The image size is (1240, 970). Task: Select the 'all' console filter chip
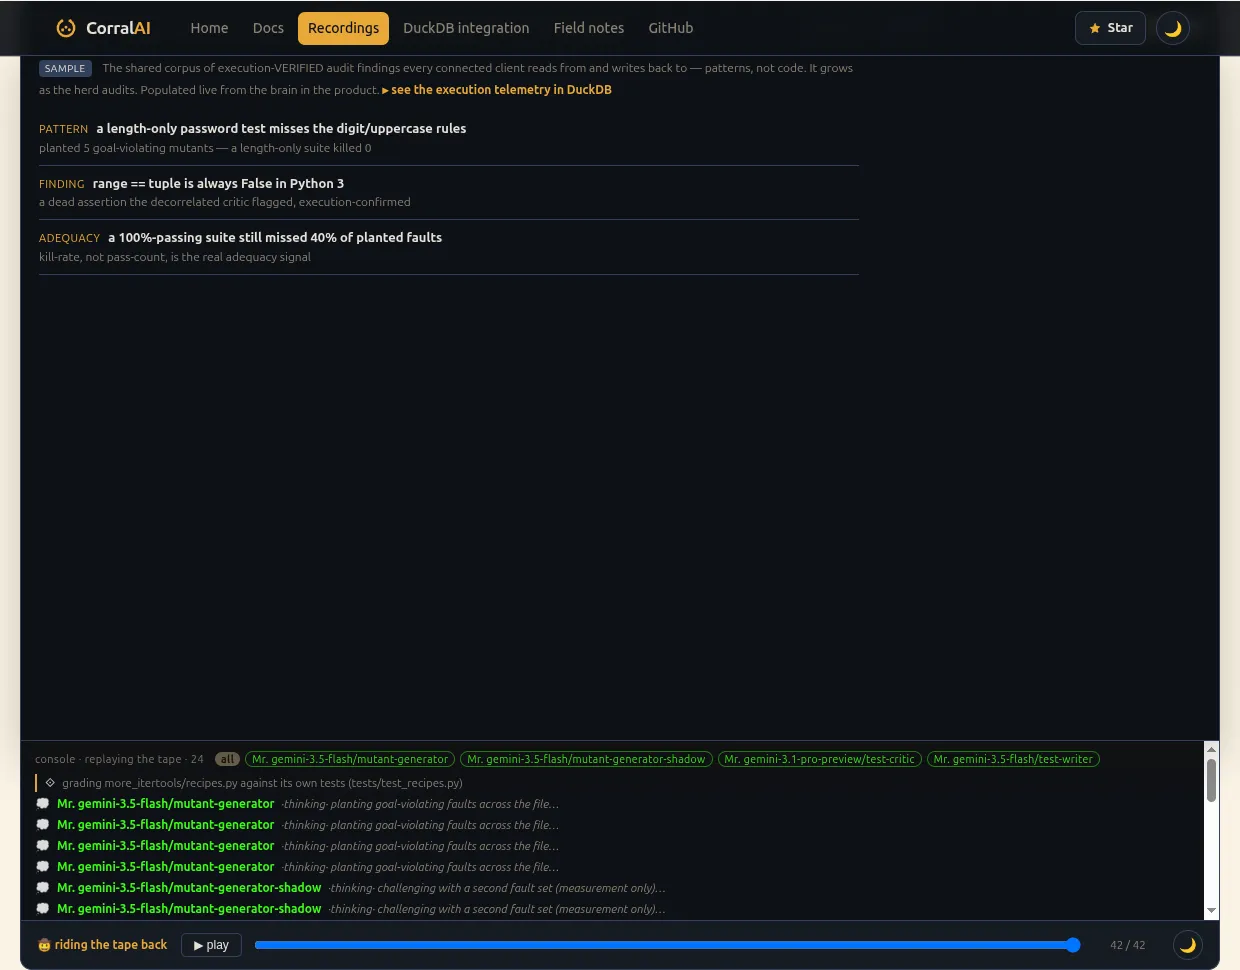tap(227, 759)
